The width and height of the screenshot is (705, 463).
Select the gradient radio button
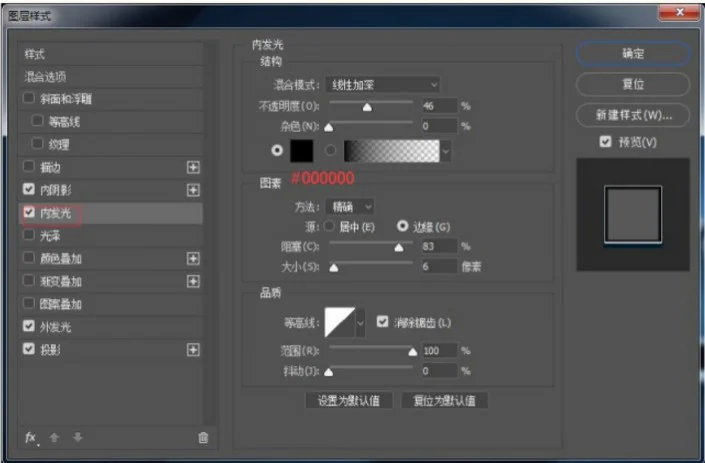click(330, 150)
